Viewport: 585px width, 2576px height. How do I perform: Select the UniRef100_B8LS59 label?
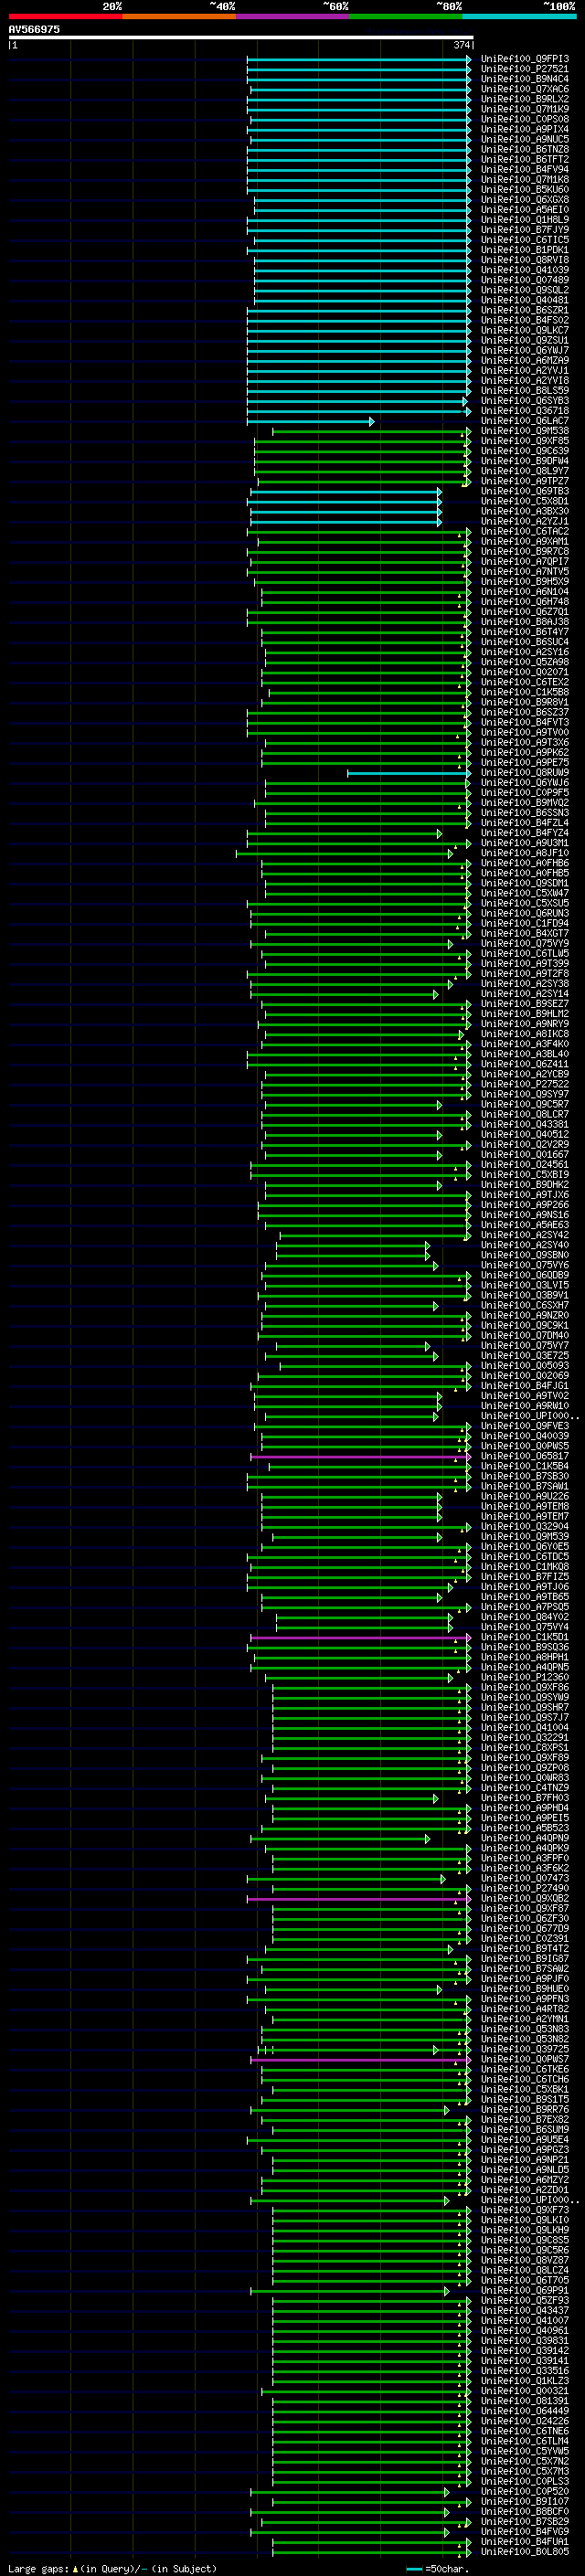[x=524, y=391]
